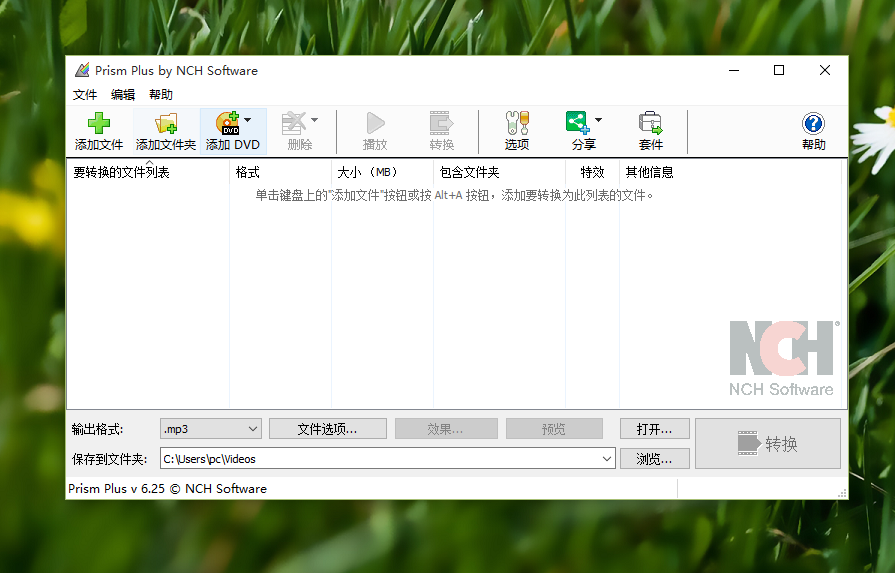
Task: Click the 添加 DVD disc icon
Action: (228, 123)
